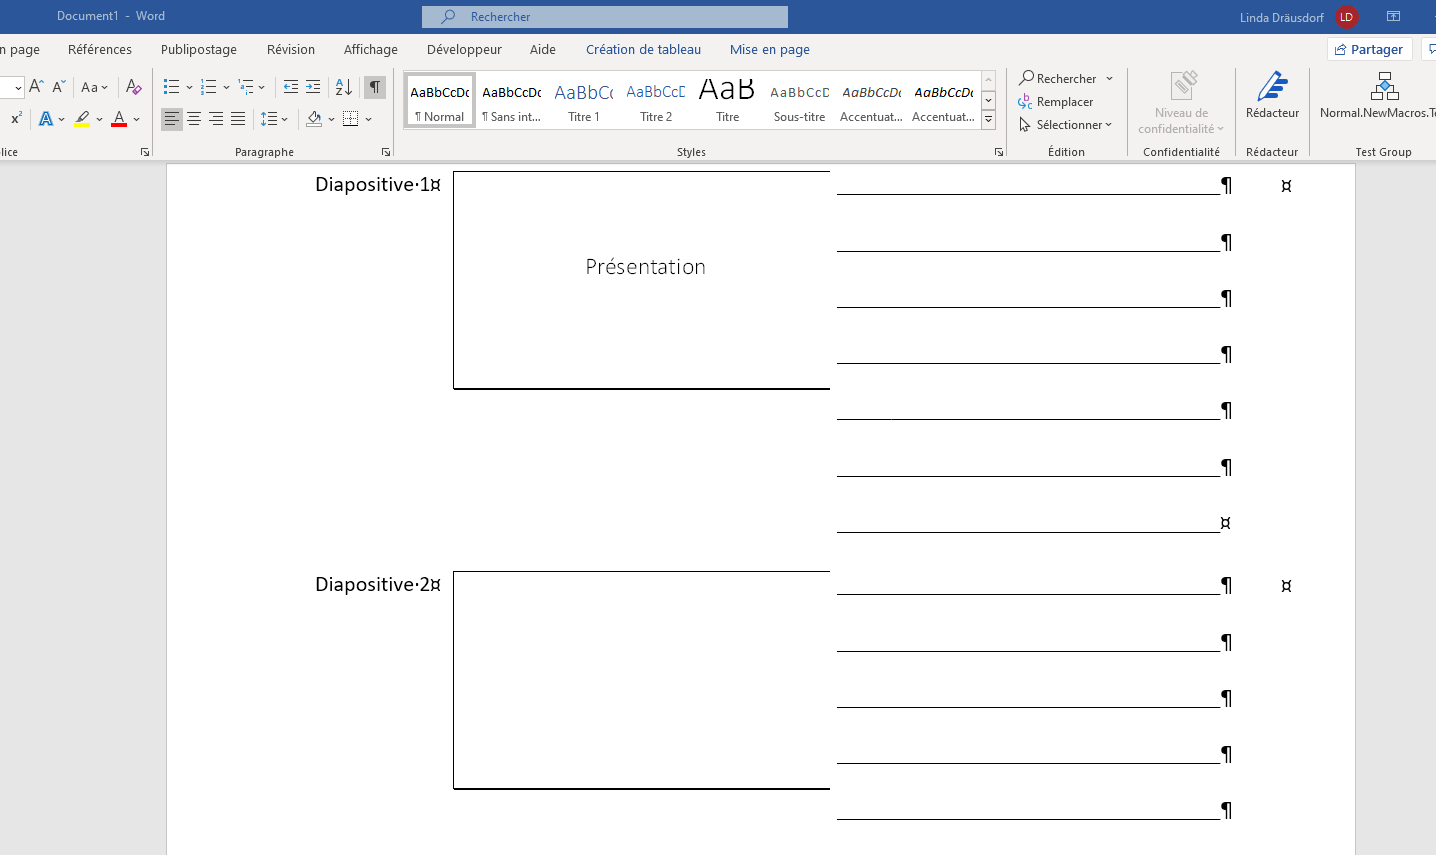
Task: Expand the styles gallery More arrow
Action: (x=988, y=120)
